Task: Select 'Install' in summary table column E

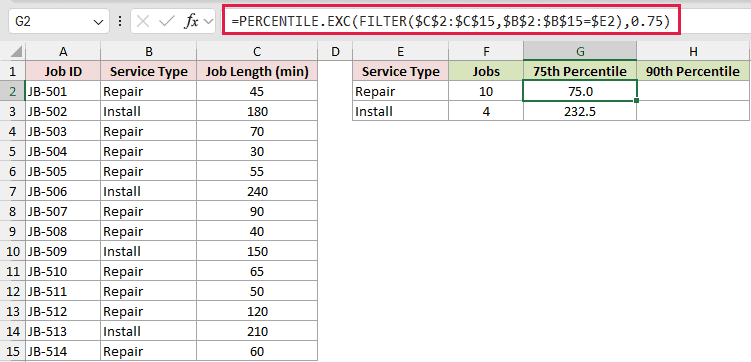Action: pyautogui.click(x=400, y=111)
